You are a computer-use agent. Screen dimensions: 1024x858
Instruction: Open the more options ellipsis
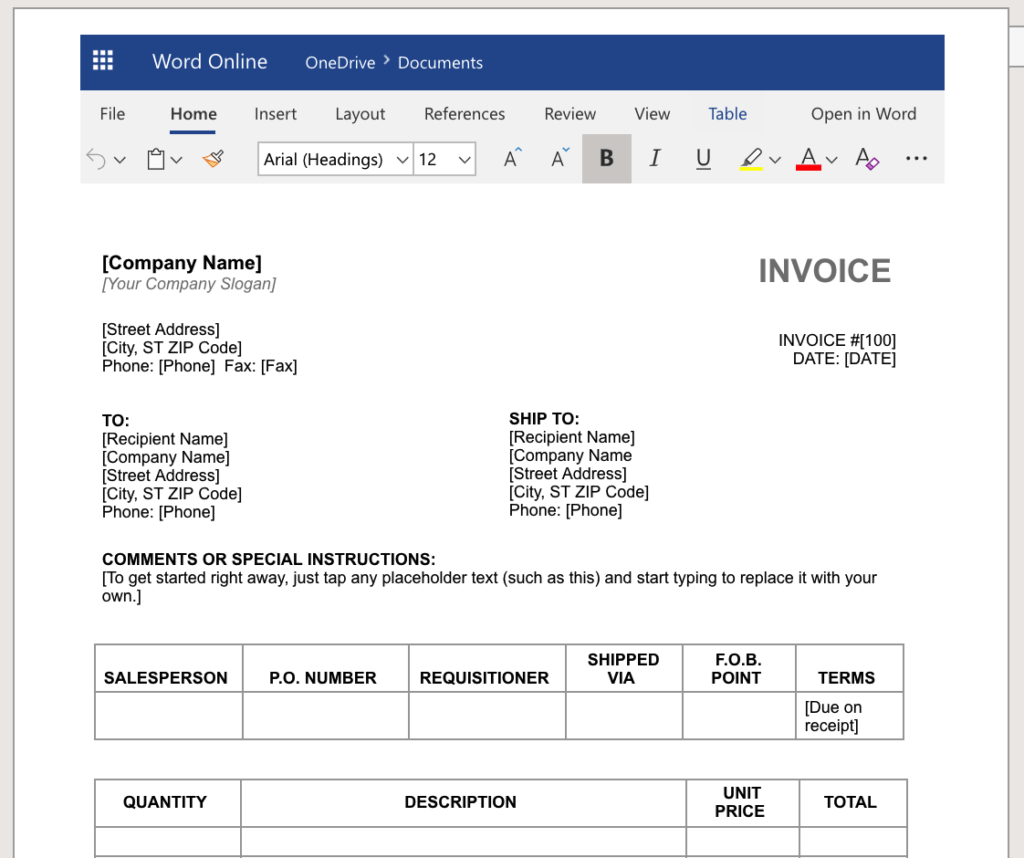pos(916,158)
